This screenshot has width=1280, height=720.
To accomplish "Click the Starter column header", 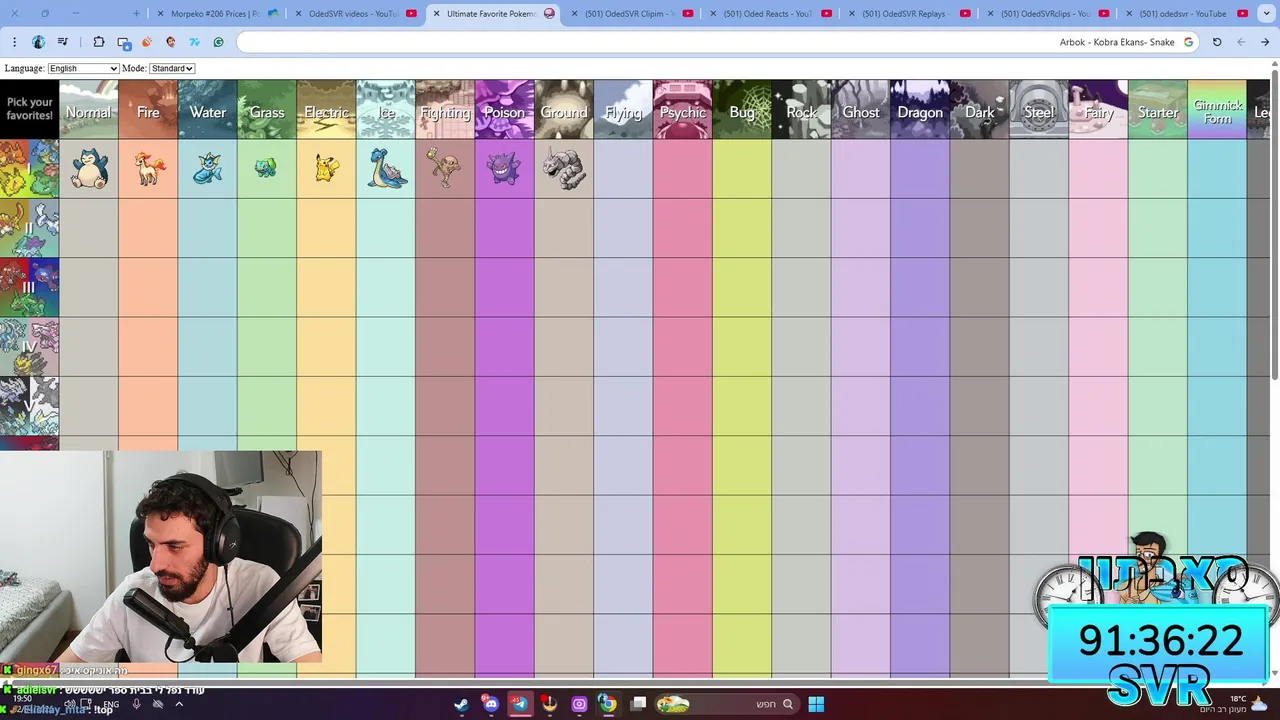I will pos(1158,110).
